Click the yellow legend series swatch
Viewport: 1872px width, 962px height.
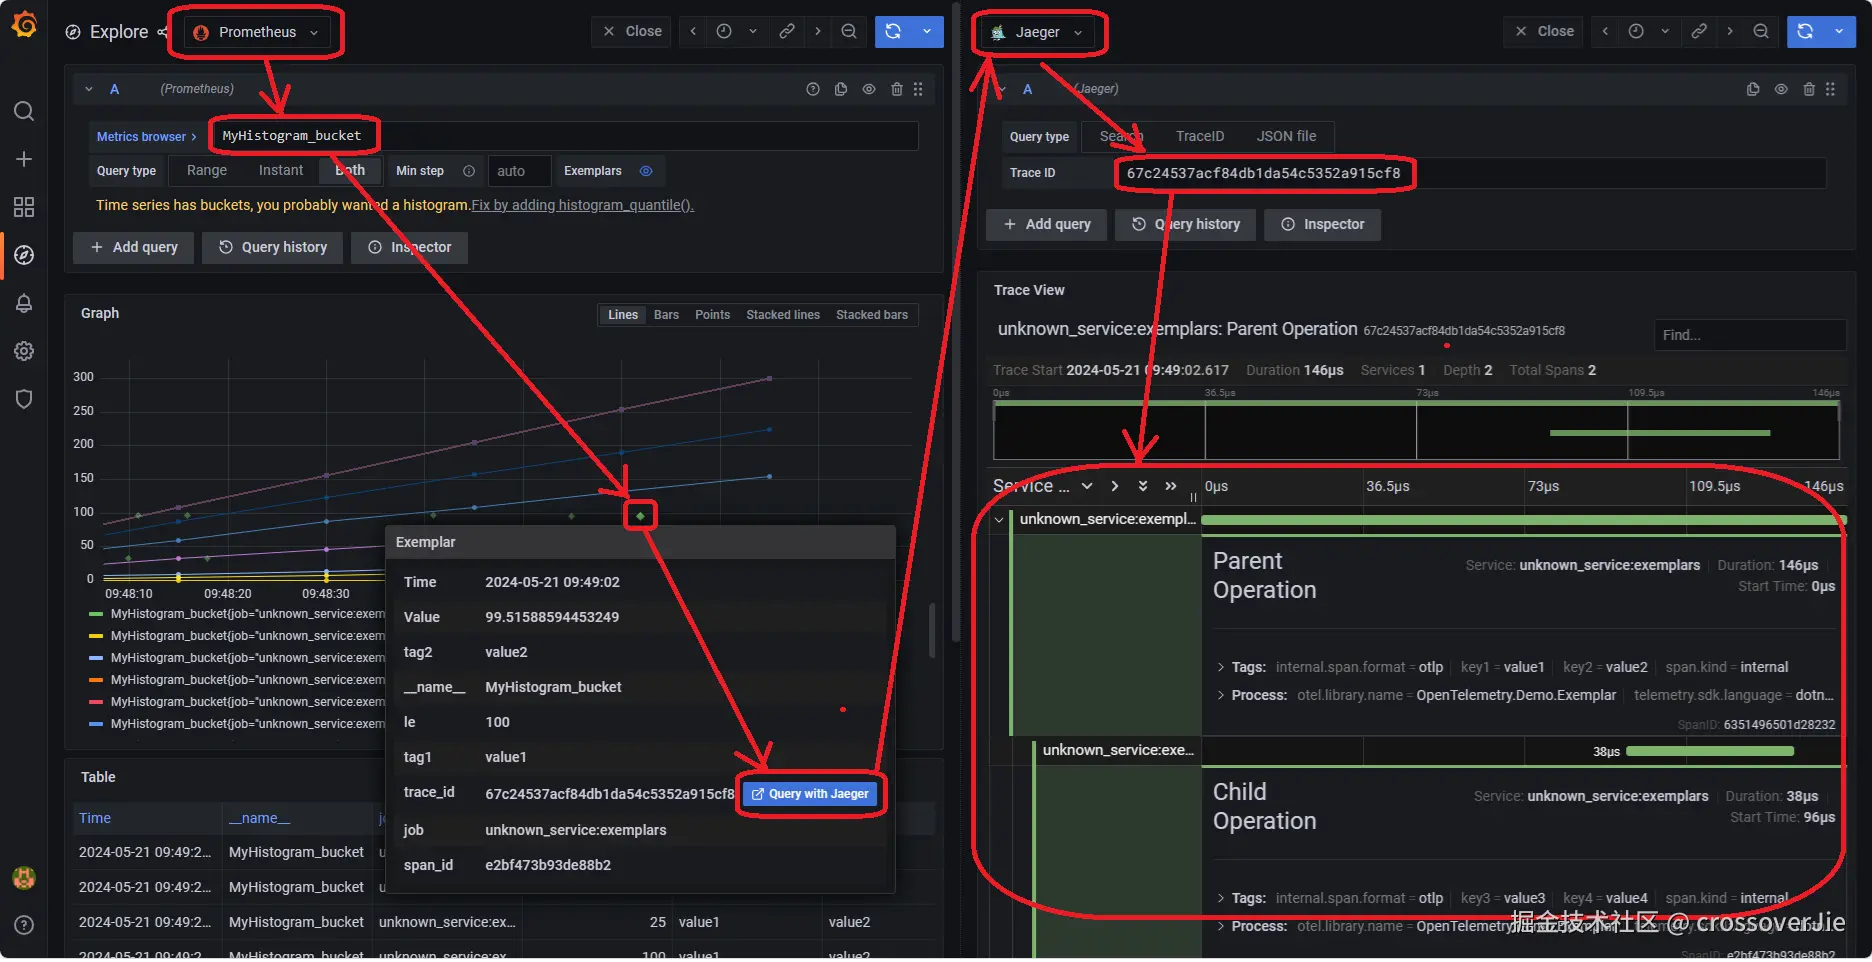click(x=96, y=636)
